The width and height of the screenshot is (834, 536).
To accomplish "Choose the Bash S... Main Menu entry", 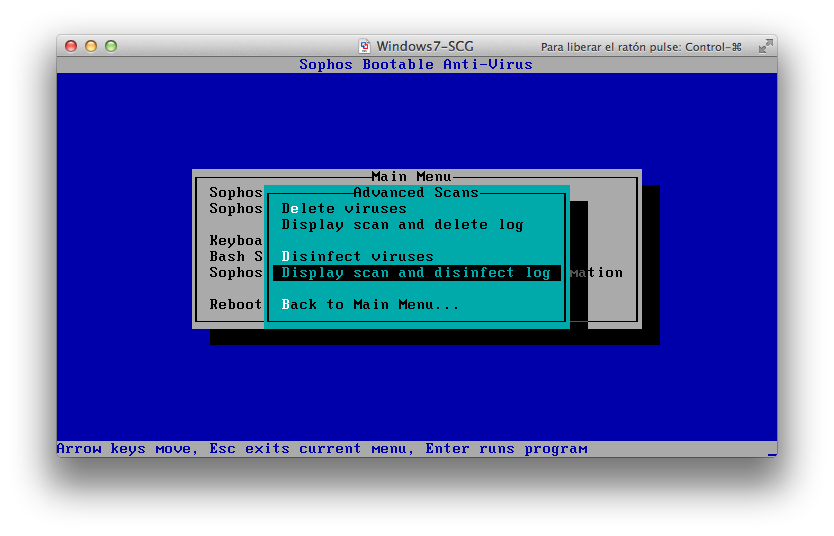I will tap(236, 256).
